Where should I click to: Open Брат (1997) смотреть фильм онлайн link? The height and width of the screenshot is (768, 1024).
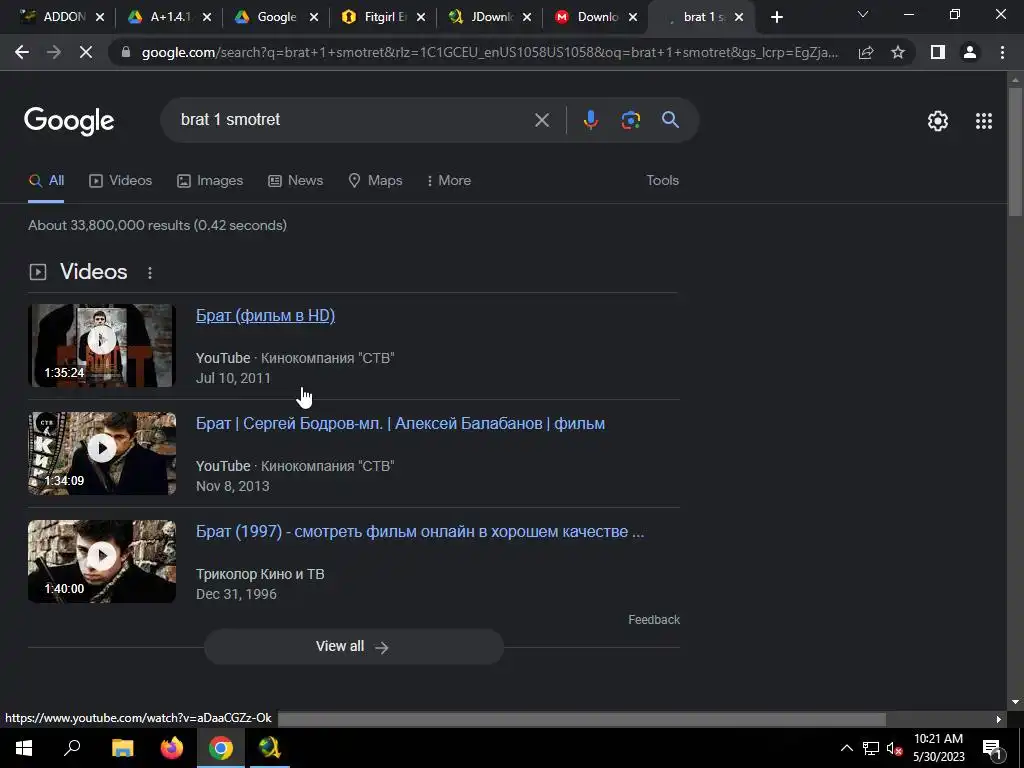(x=420, y=532)
